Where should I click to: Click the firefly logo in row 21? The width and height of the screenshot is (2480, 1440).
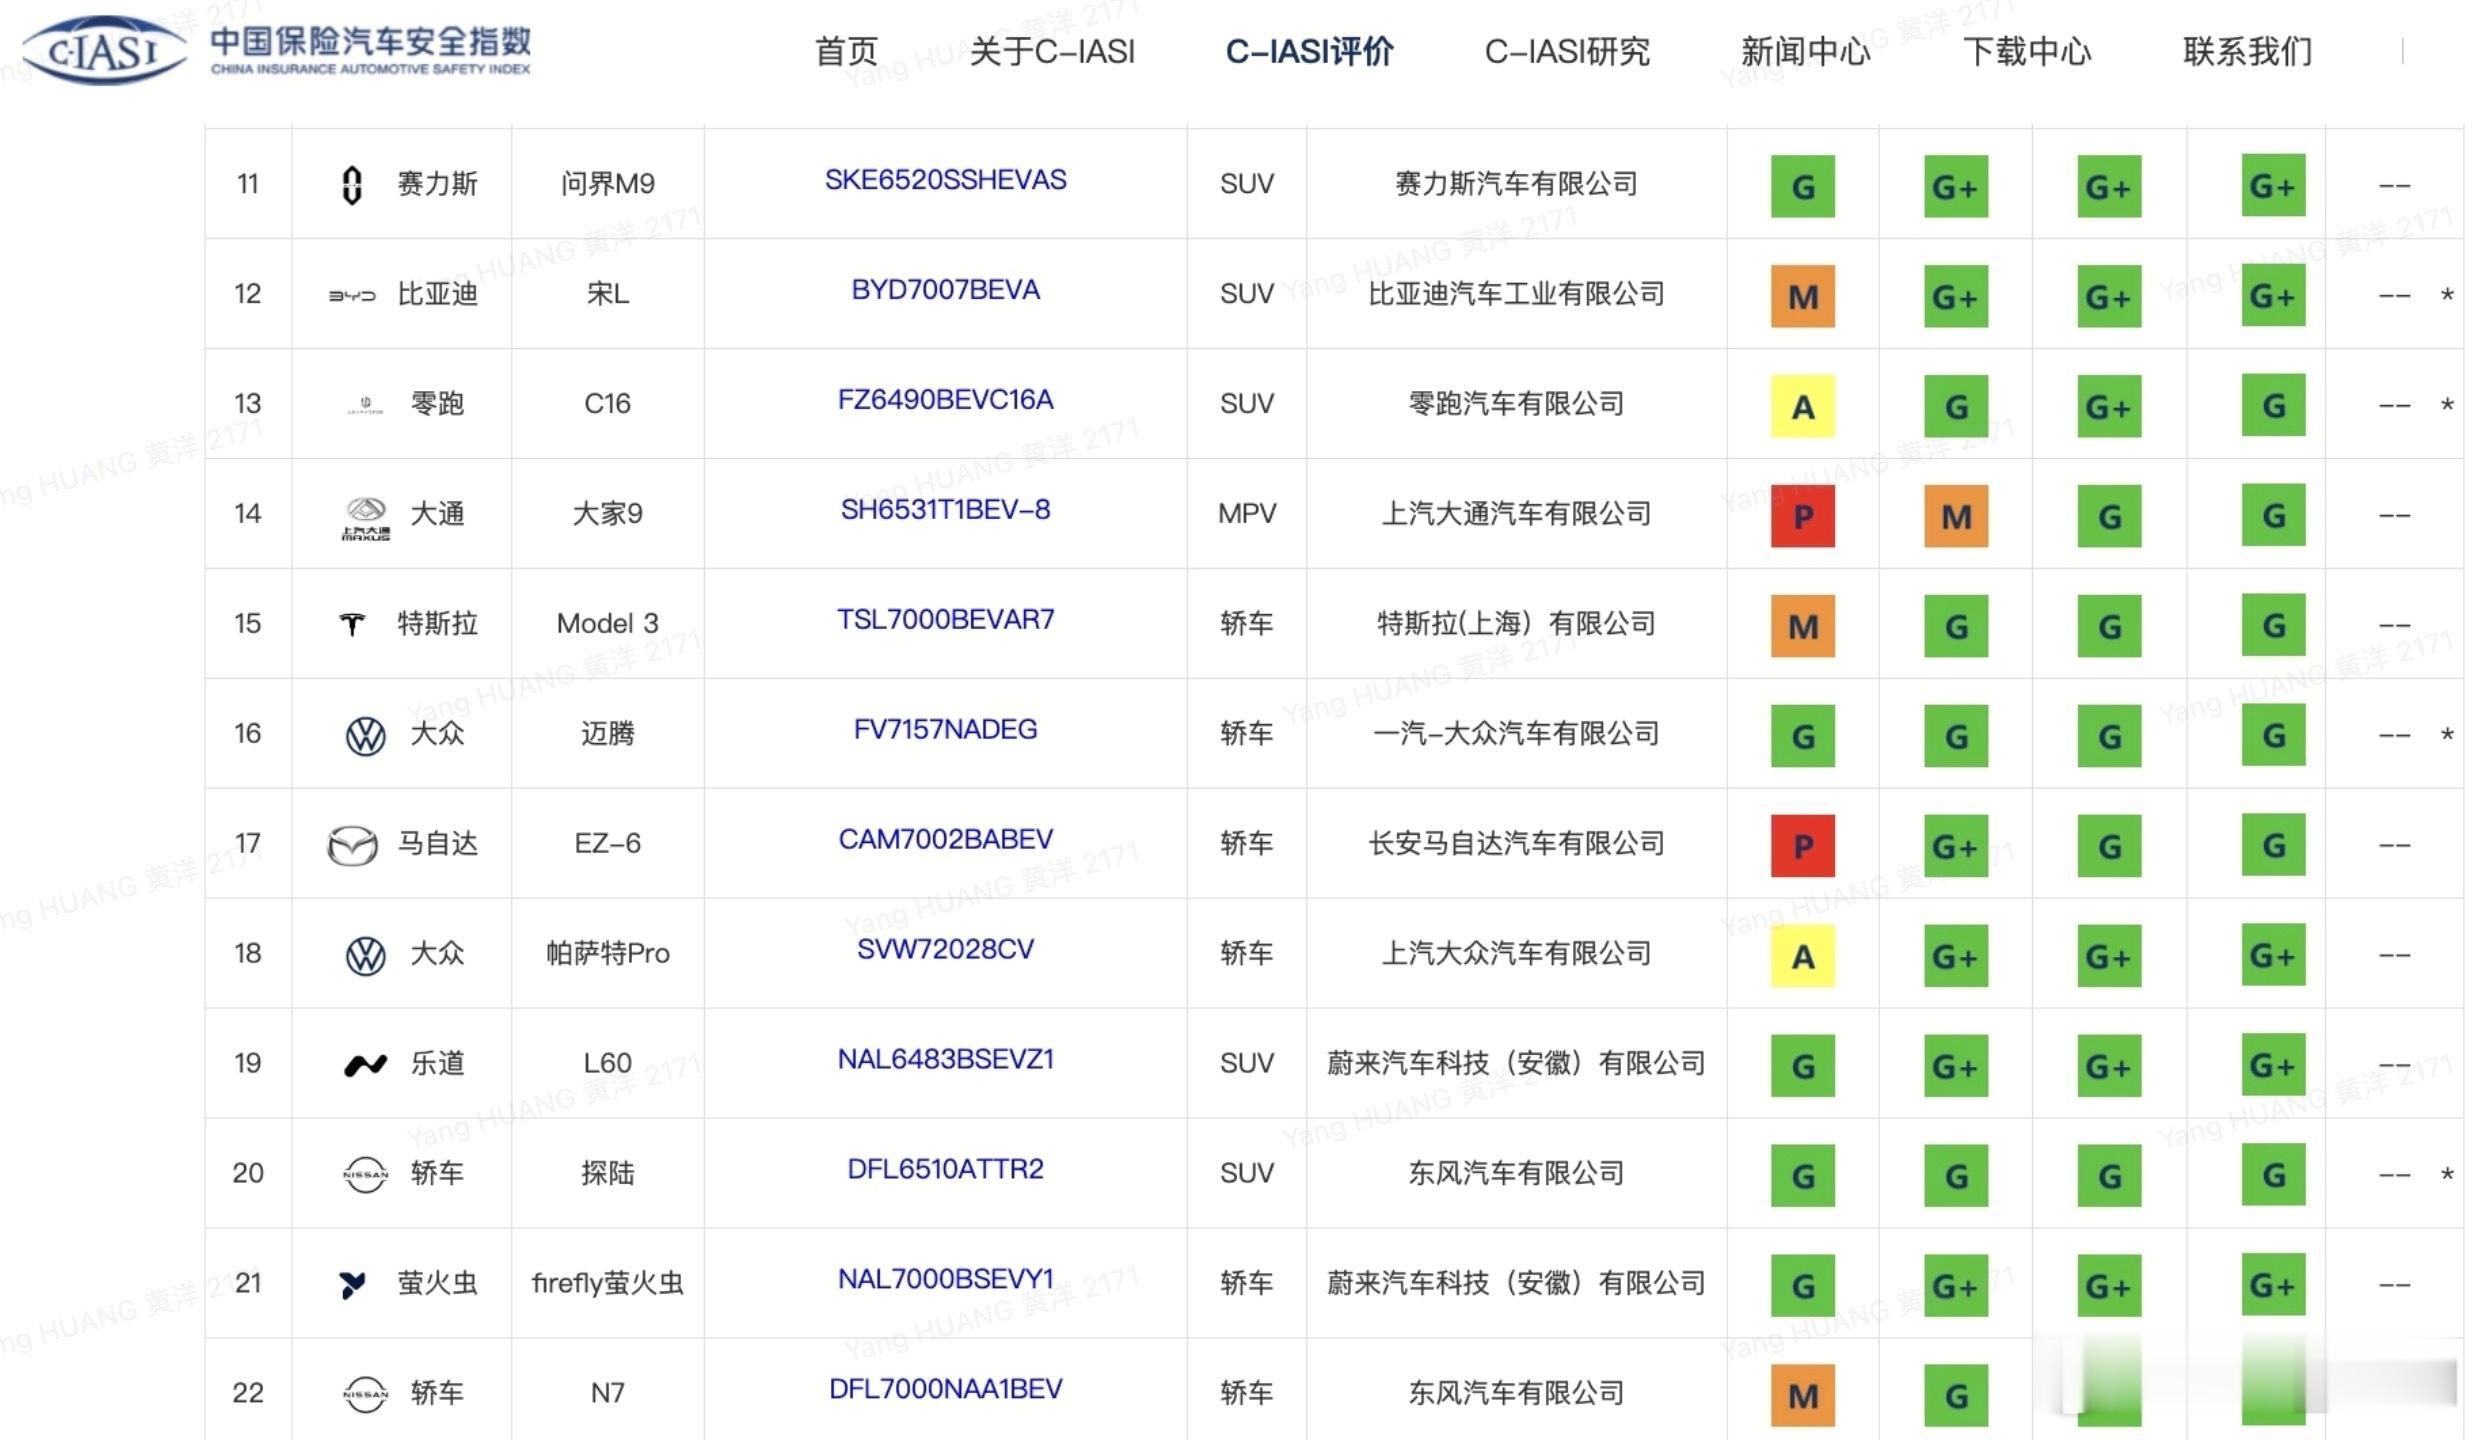(x=352, y=1285)
